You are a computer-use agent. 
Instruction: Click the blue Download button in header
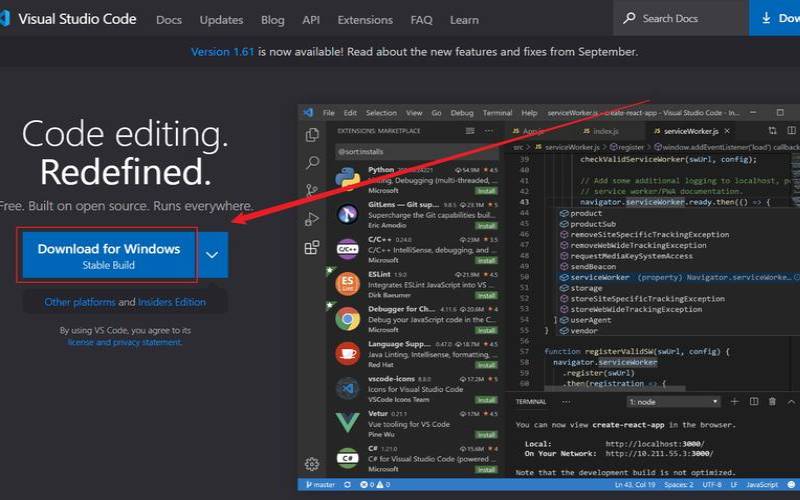tap(774, 18)
